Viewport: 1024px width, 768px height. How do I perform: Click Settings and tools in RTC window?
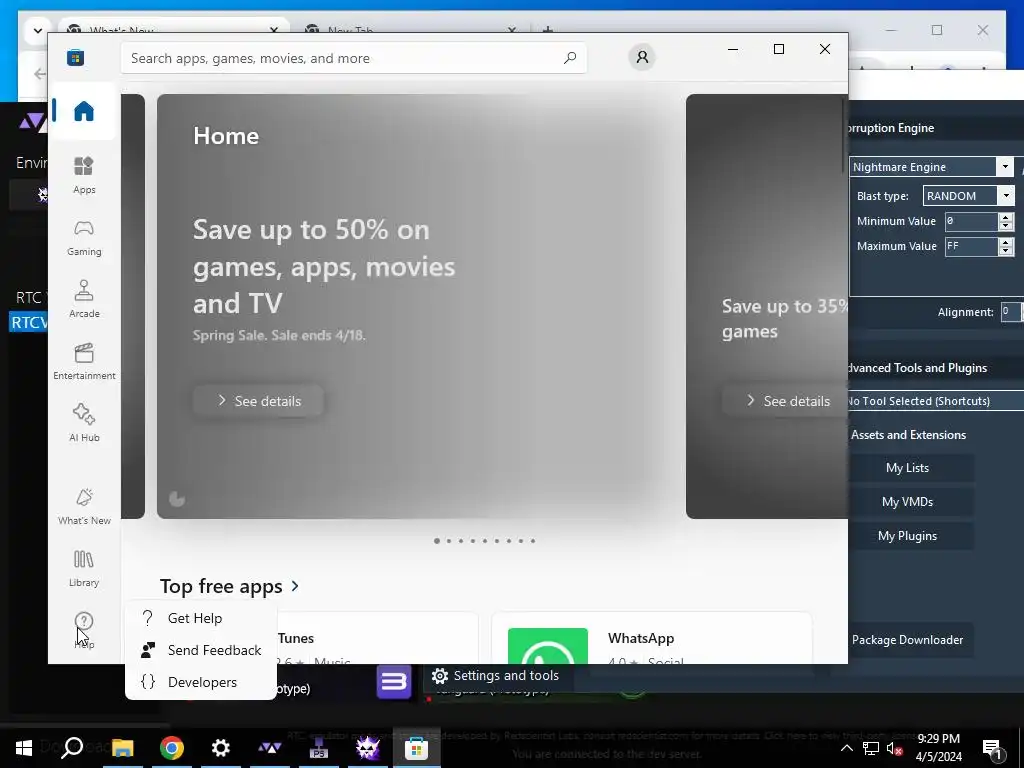497,676
